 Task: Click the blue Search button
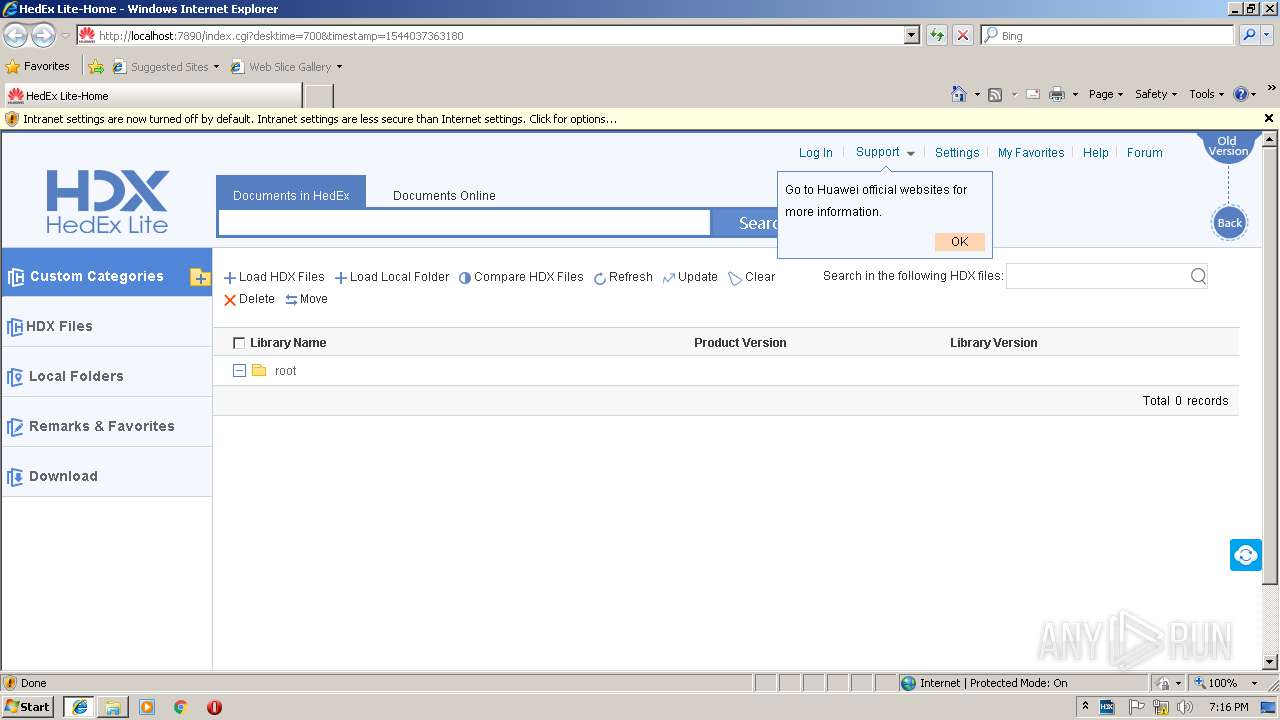click(744, 223)
